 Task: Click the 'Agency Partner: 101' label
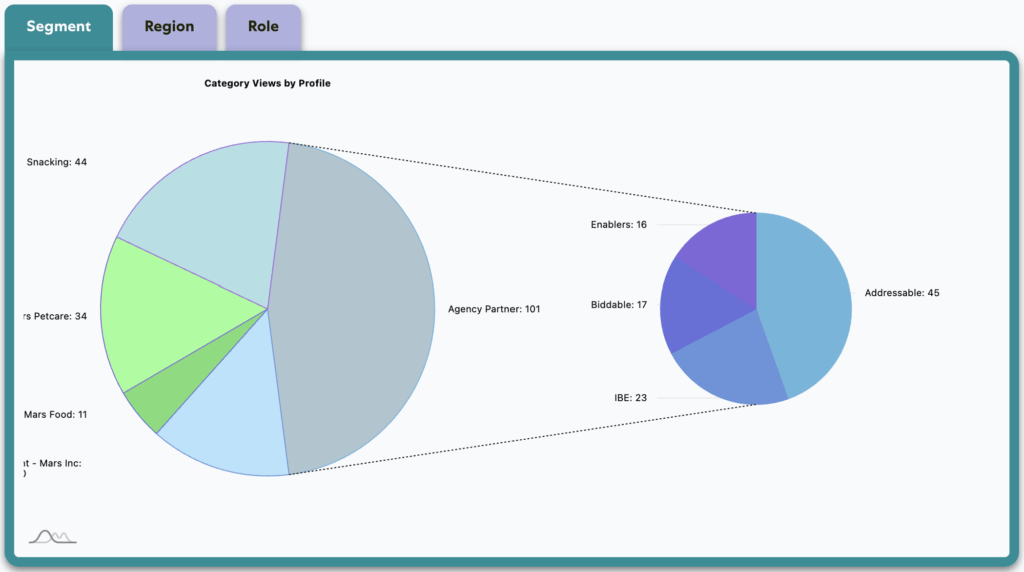[494, 309]
